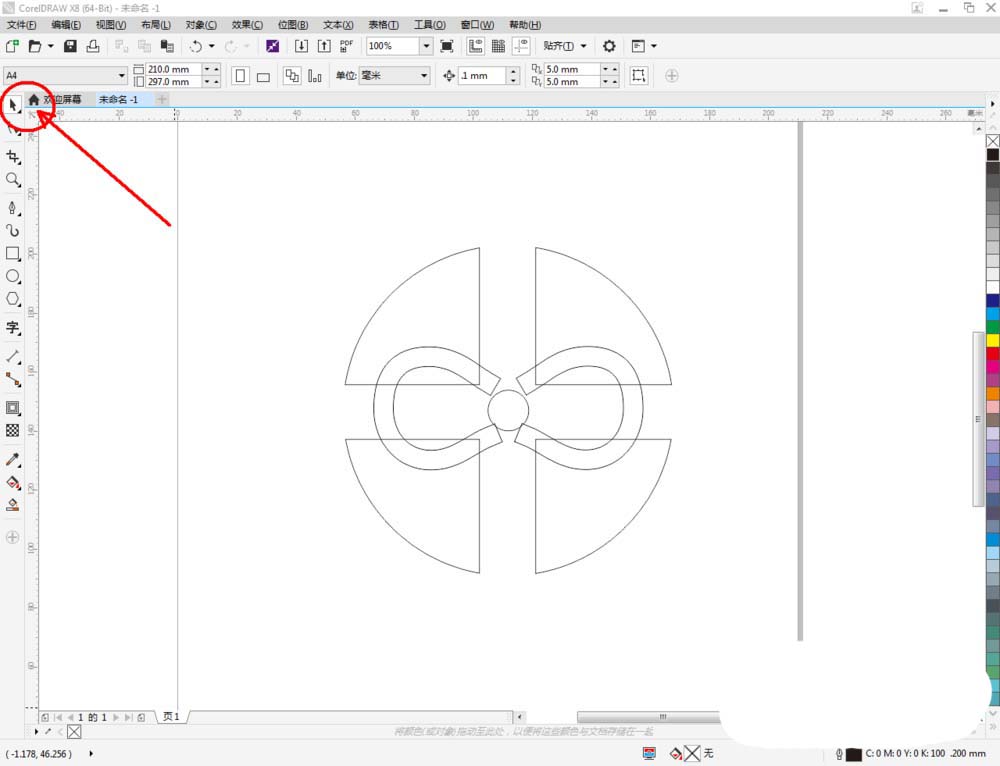Screen dimensions: 1000x766
Task: Toggle Treat as Filled button
Action: tap(638, 75)
